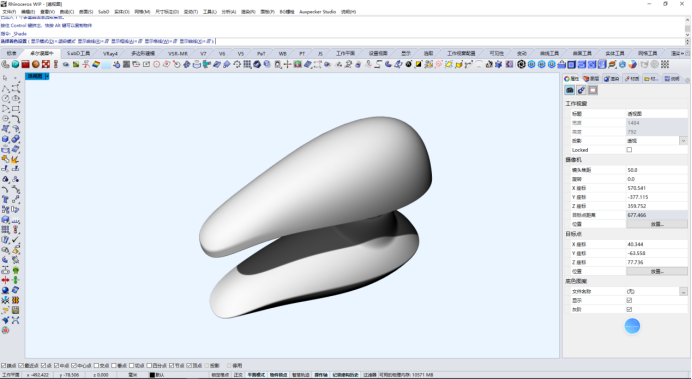Toggle the 显示 checkbox under background image
The height and width of the screenshot is (379, 692).
[629, 300]
